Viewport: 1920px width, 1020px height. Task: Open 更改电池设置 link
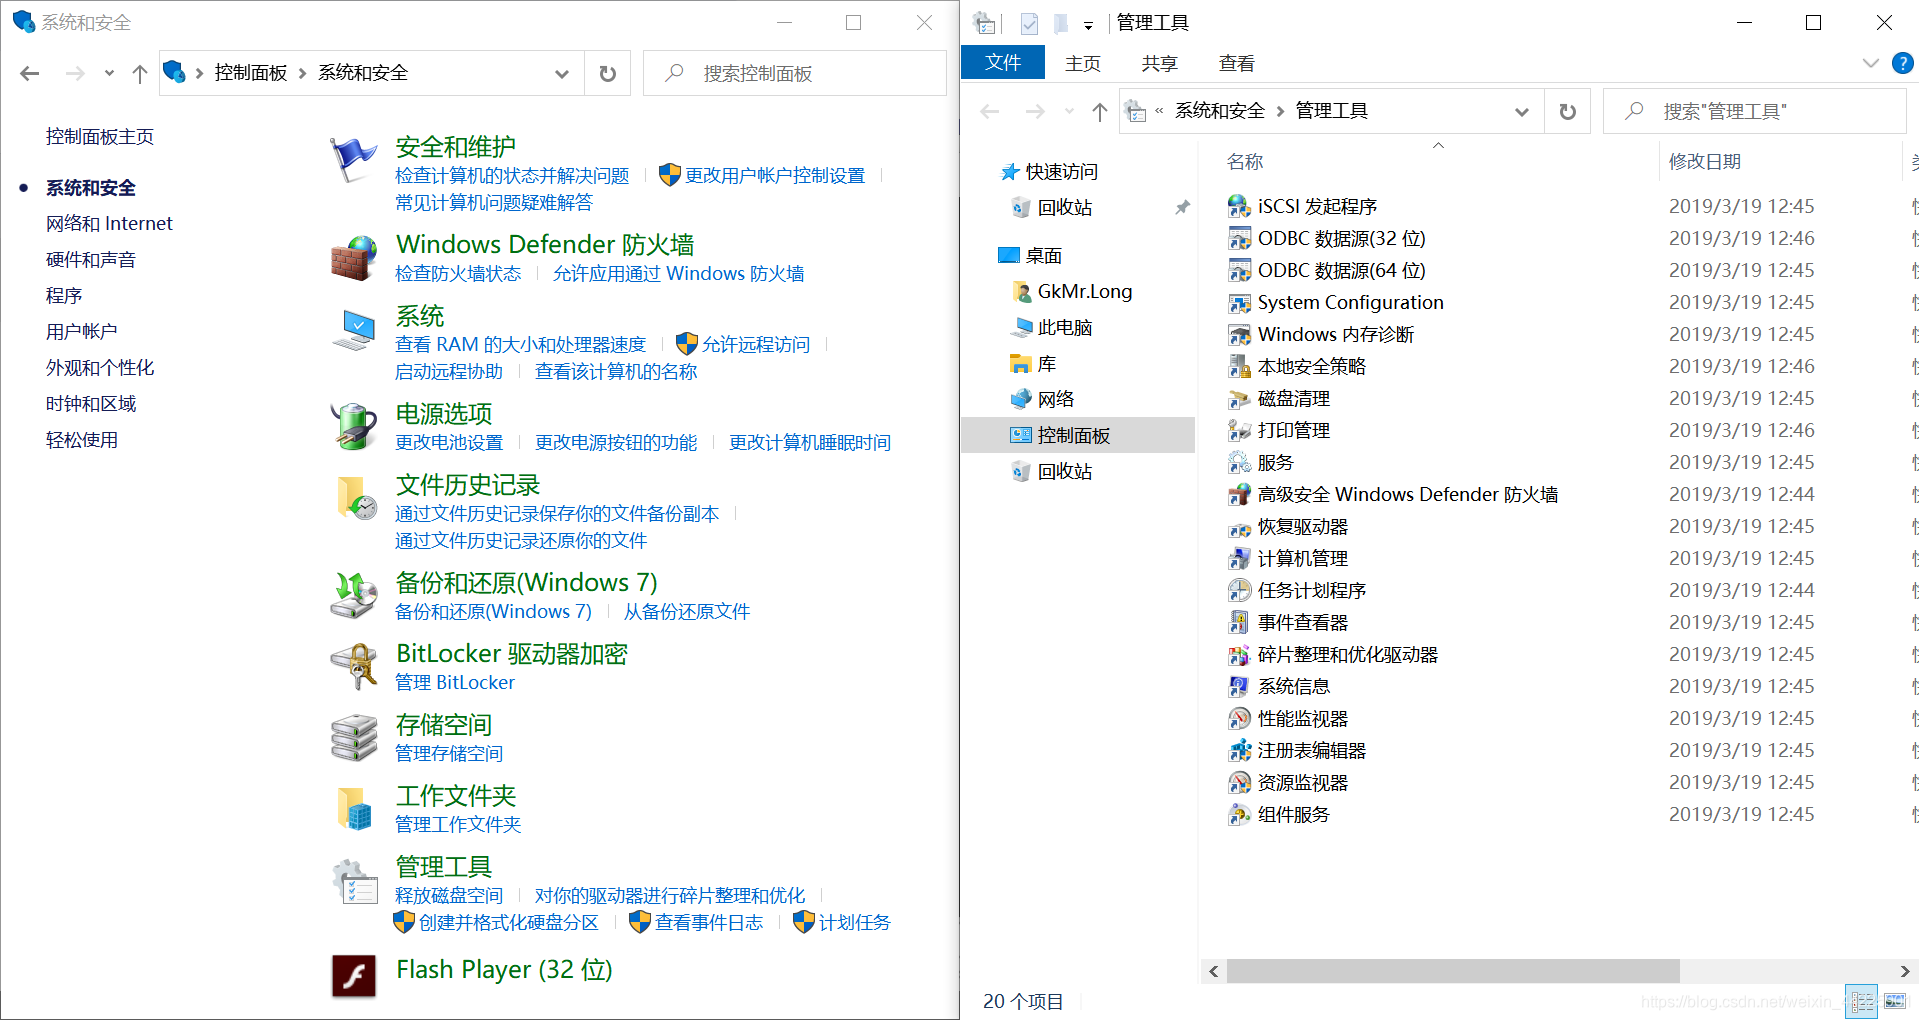(449, 442)
